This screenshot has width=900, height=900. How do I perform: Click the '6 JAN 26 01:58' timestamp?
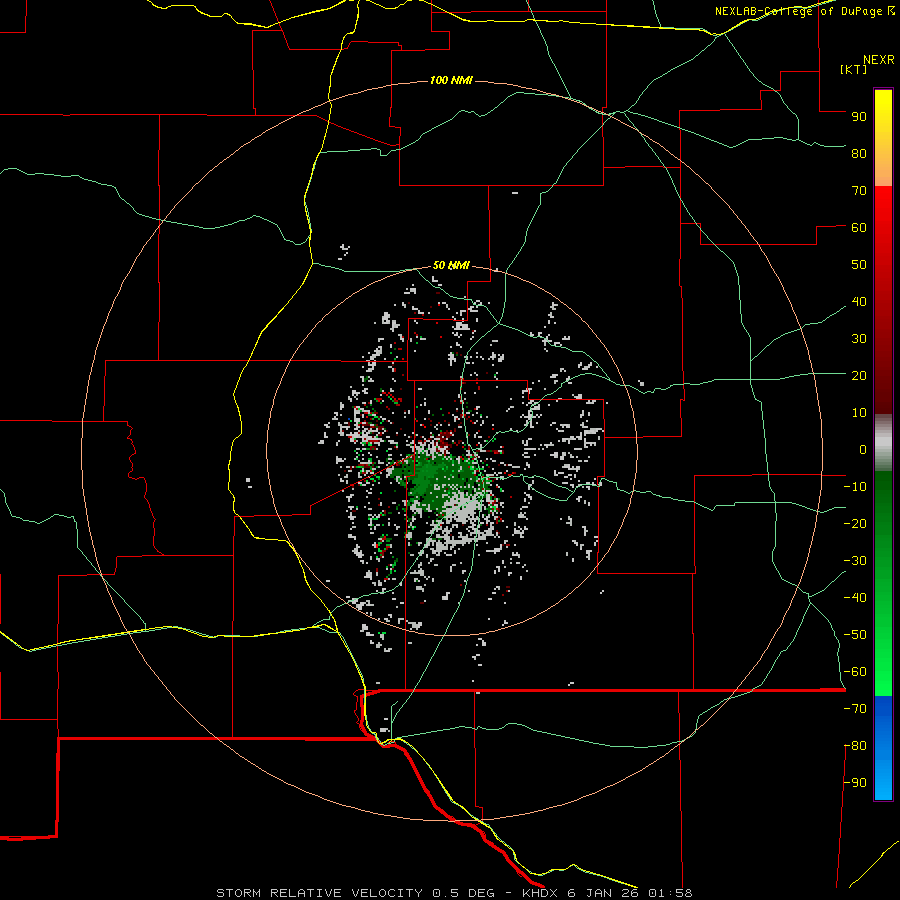(630, 893)
